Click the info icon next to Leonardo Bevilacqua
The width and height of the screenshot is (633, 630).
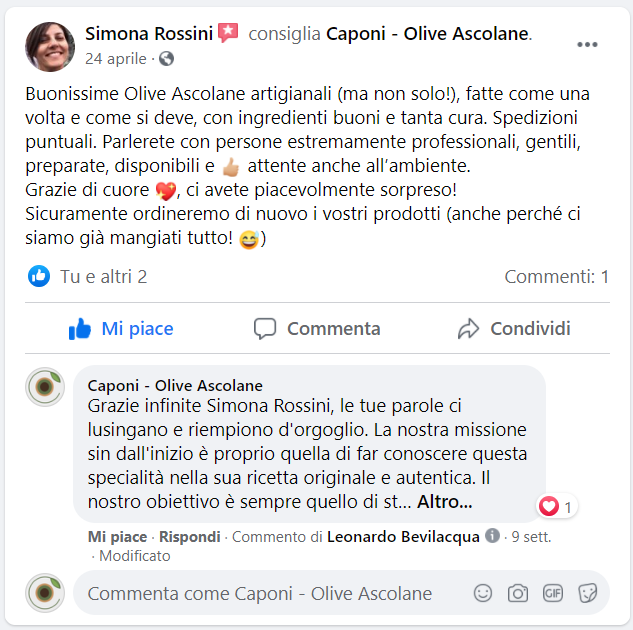[x=492, y=536]
